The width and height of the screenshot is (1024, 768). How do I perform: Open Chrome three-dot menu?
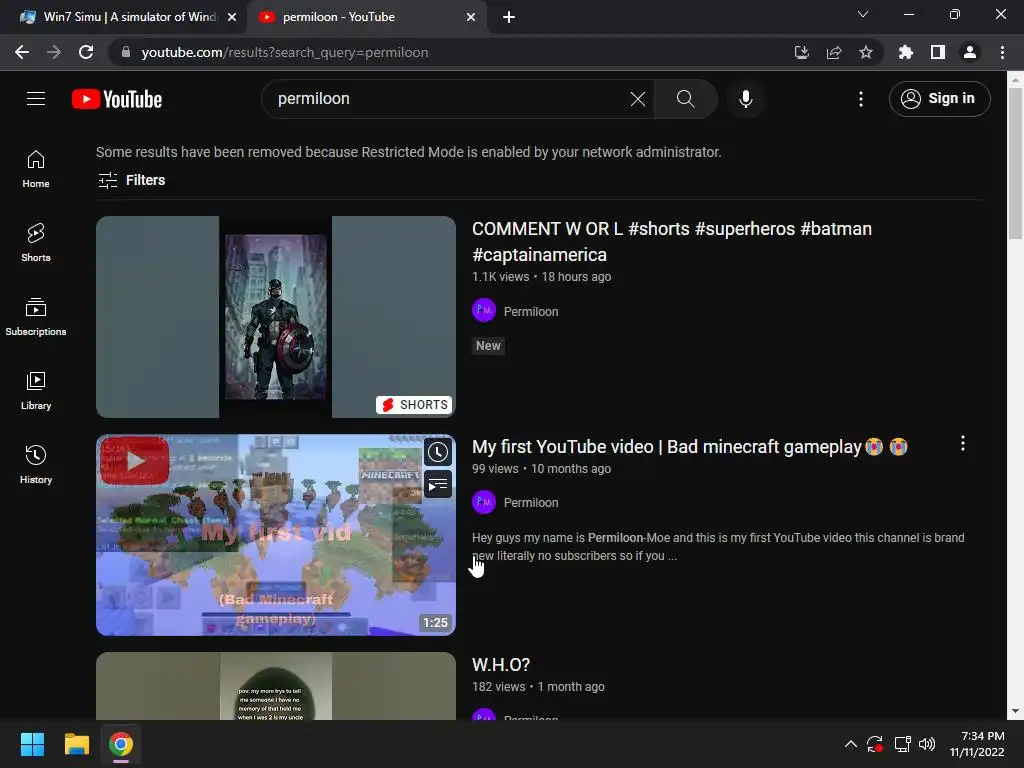[1002, 52]
